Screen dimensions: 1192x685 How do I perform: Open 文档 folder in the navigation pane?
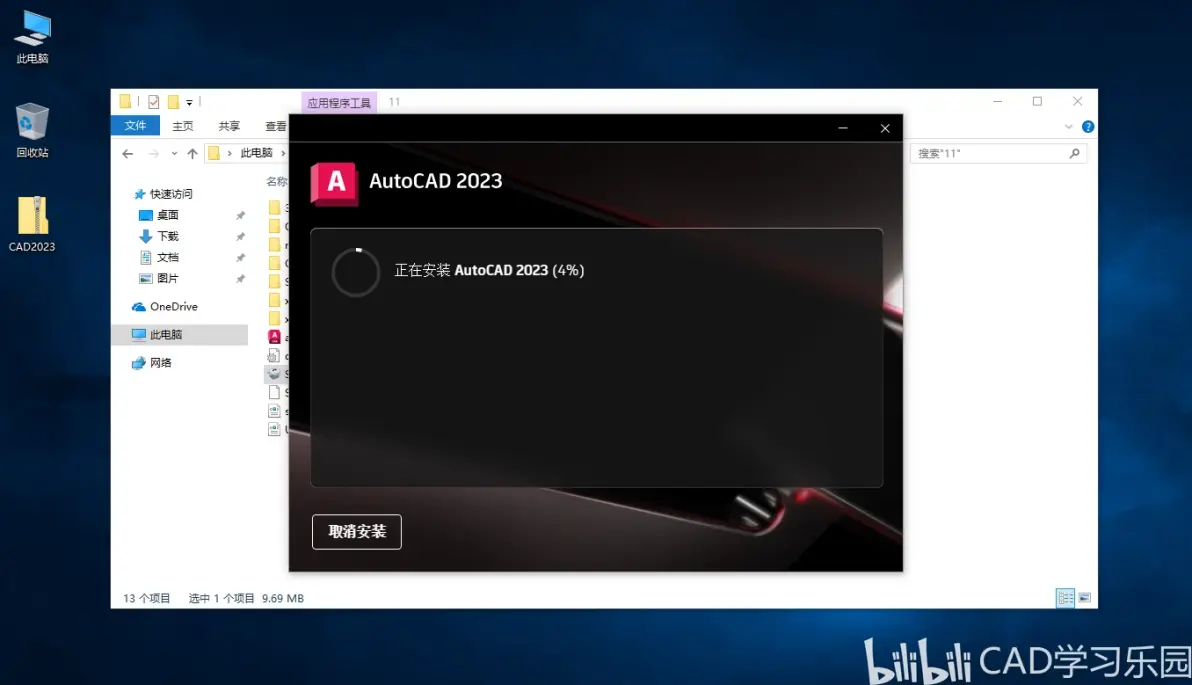click(159, 258)
